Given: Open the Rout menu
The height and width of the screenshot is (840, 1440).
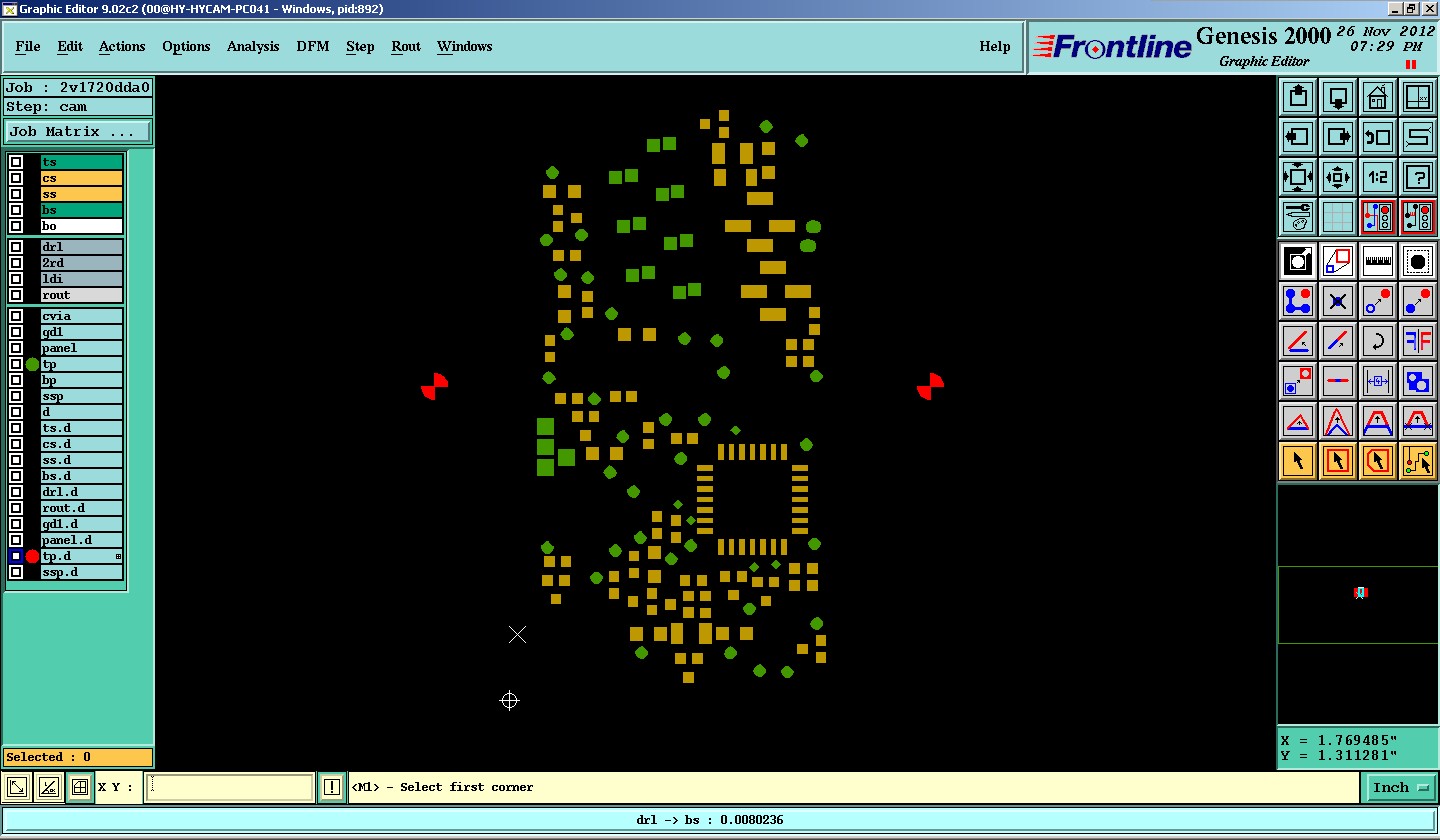Looking at the screenshot, I should pos(406,46).
